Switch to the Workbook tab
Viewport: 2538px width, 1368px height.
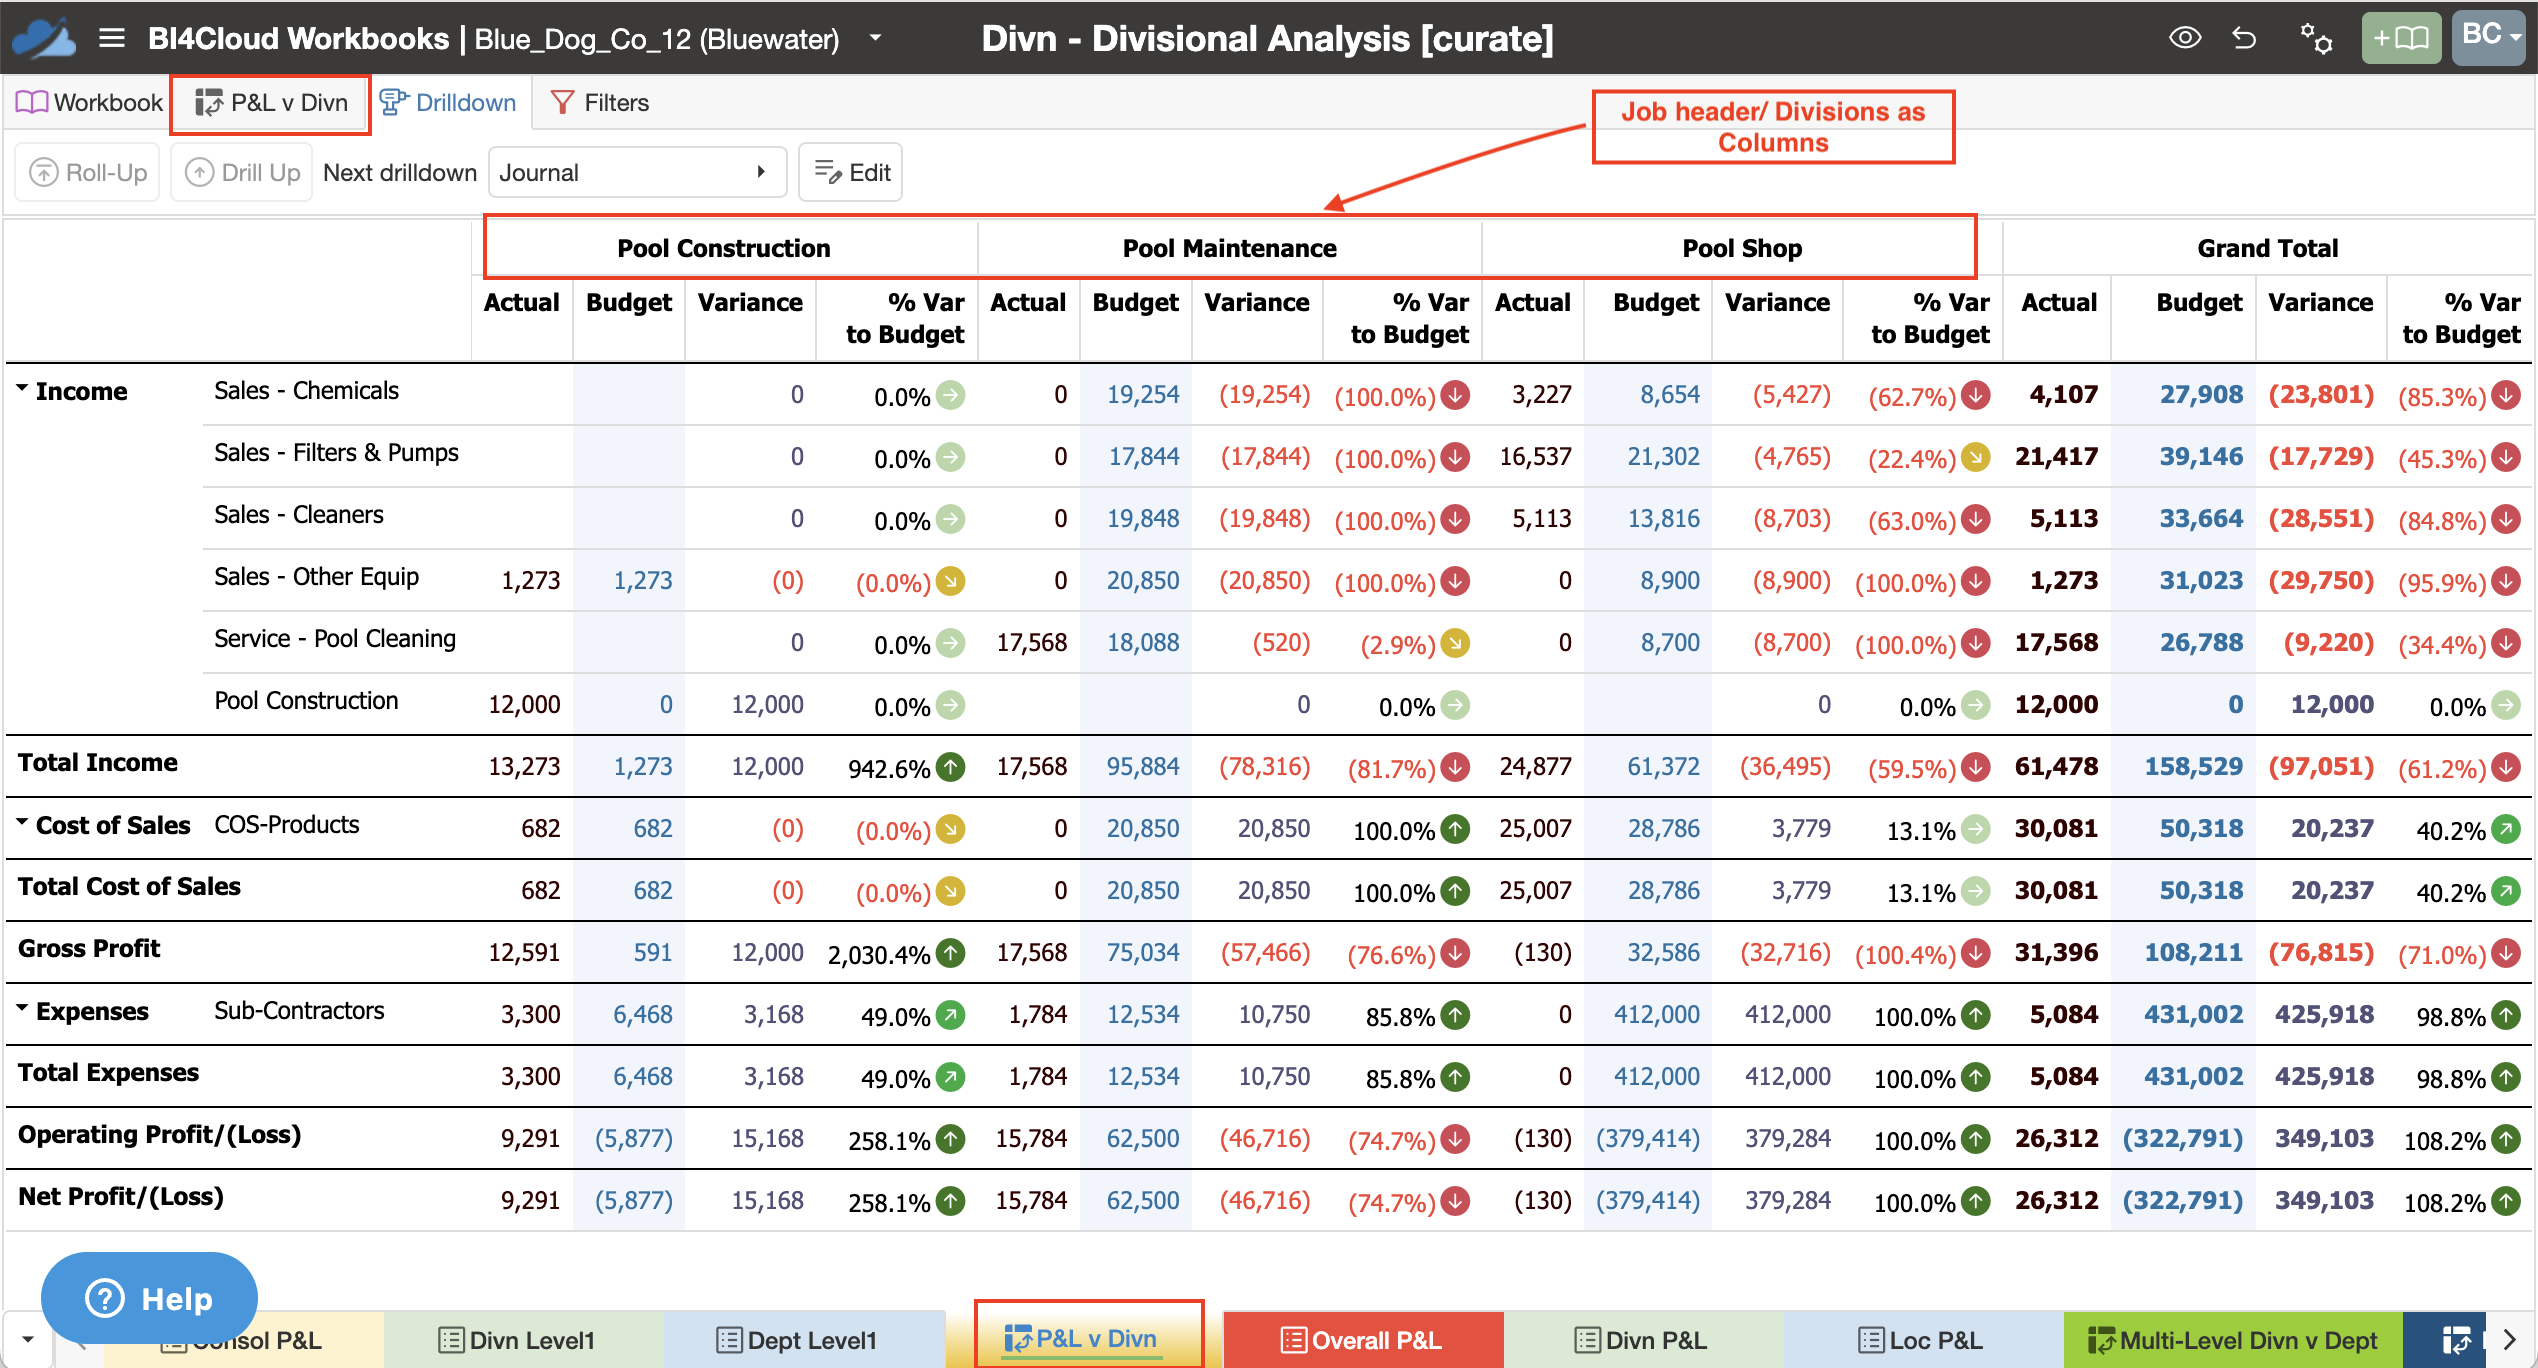tap(88, 102)
